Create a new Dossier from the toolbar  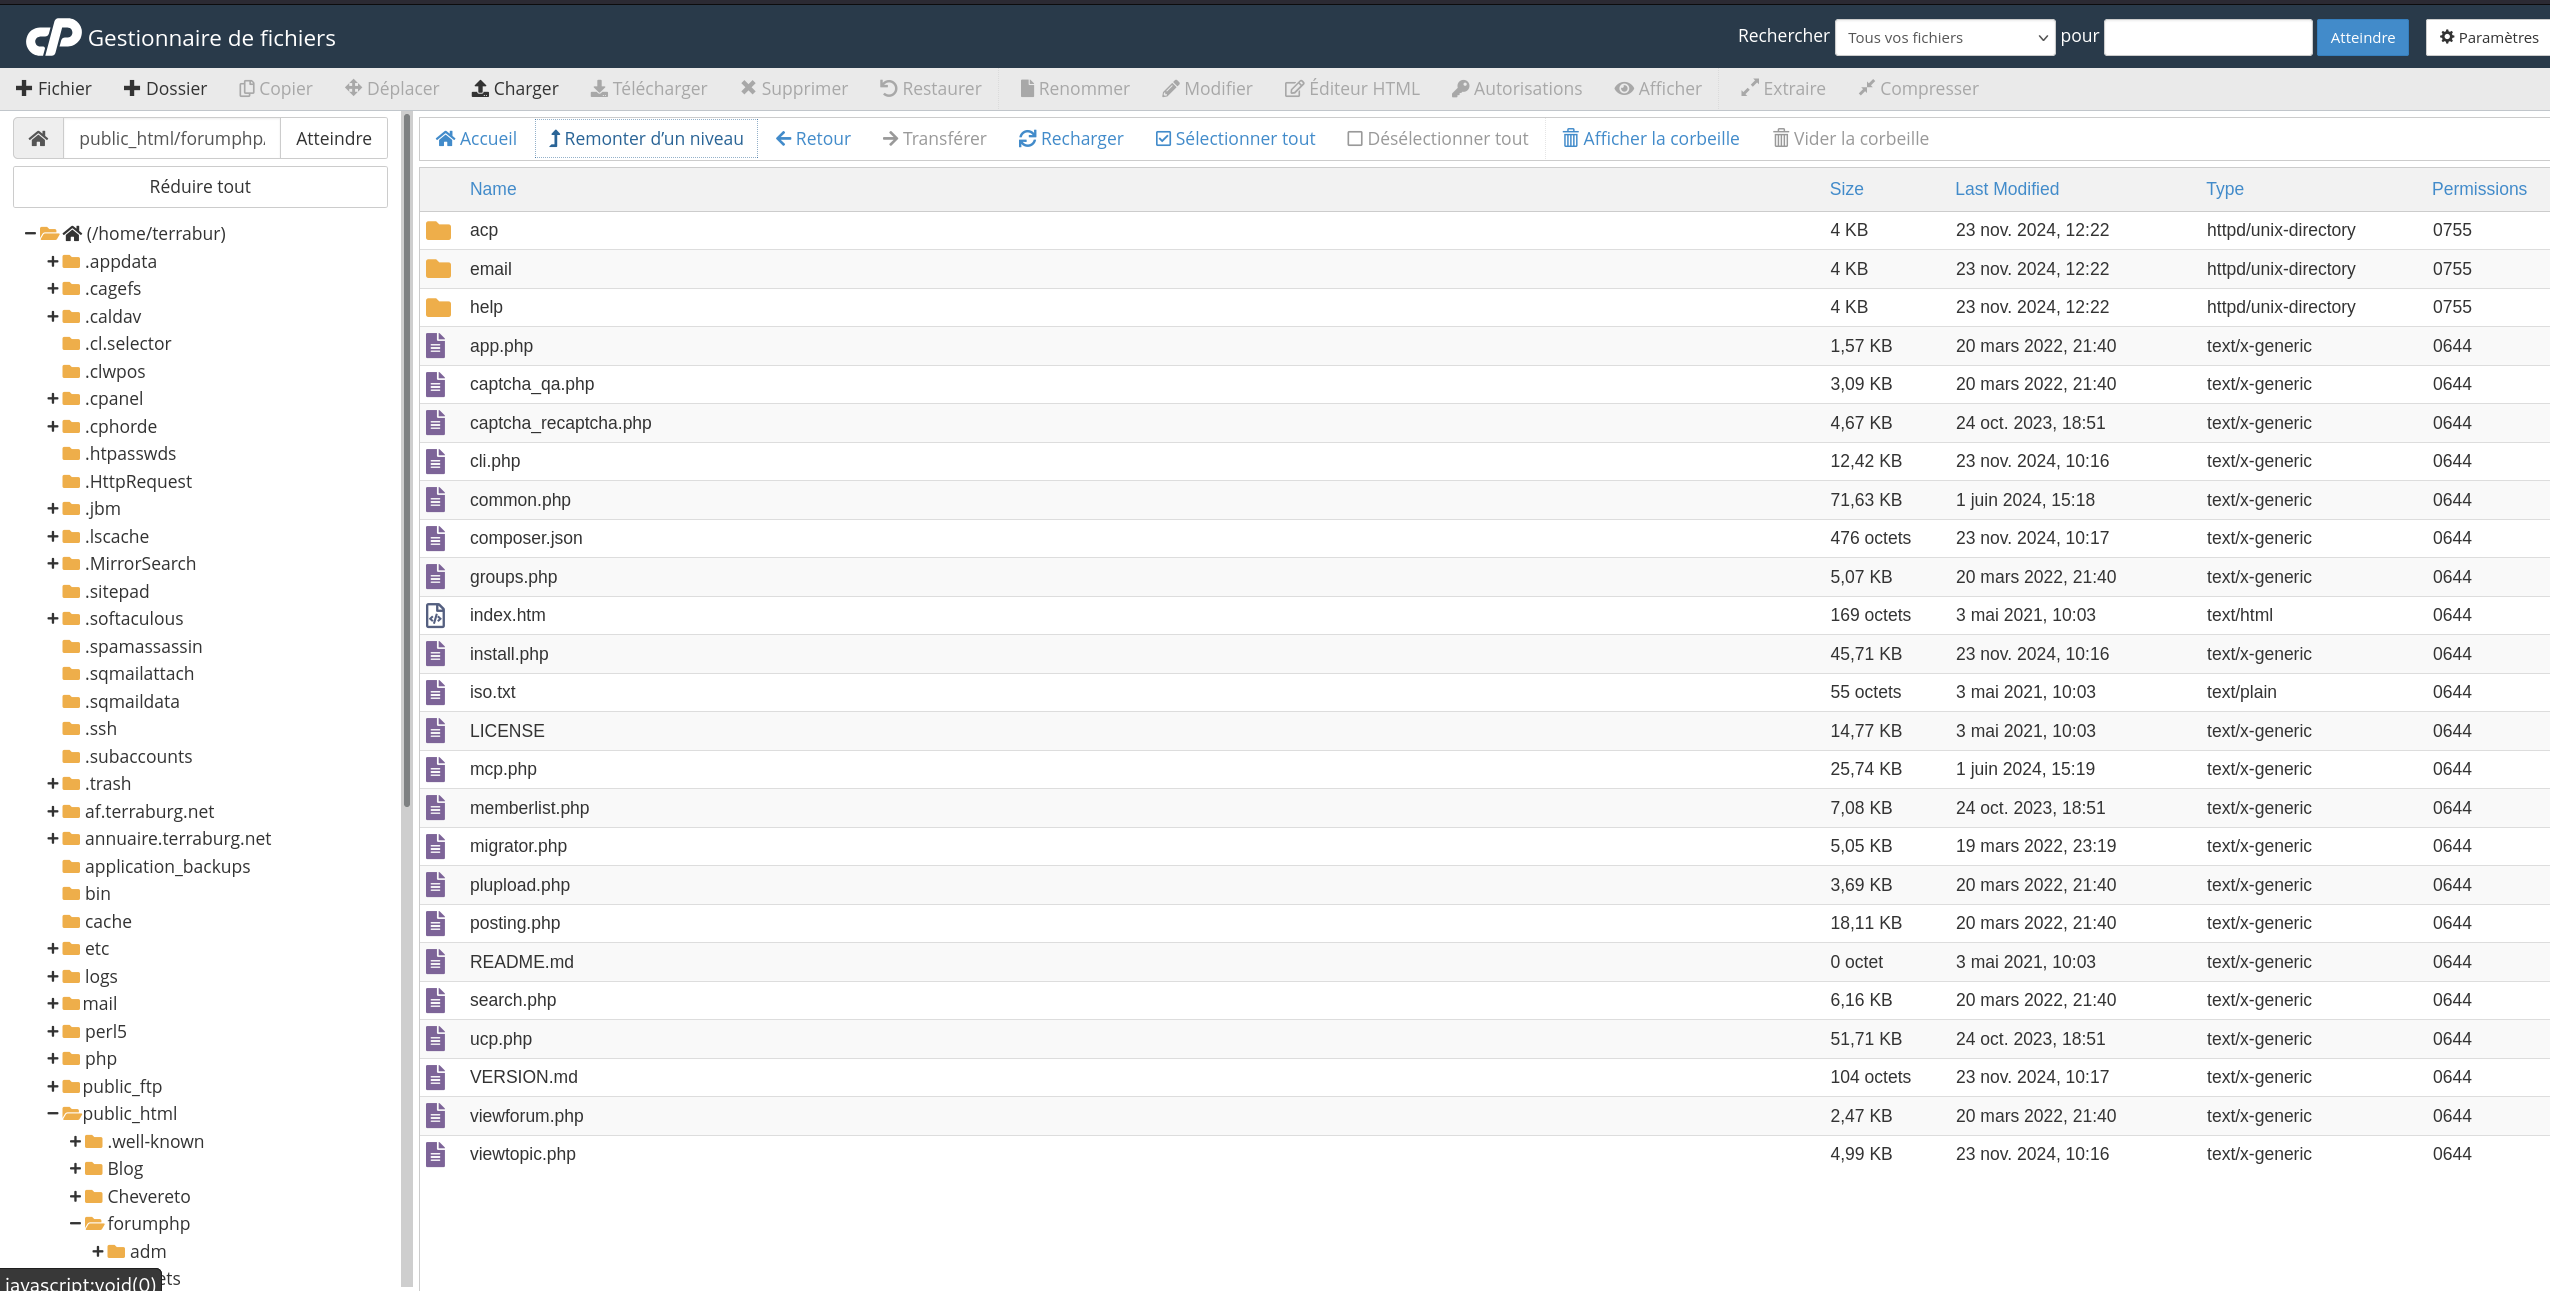(x=165, y=88)
